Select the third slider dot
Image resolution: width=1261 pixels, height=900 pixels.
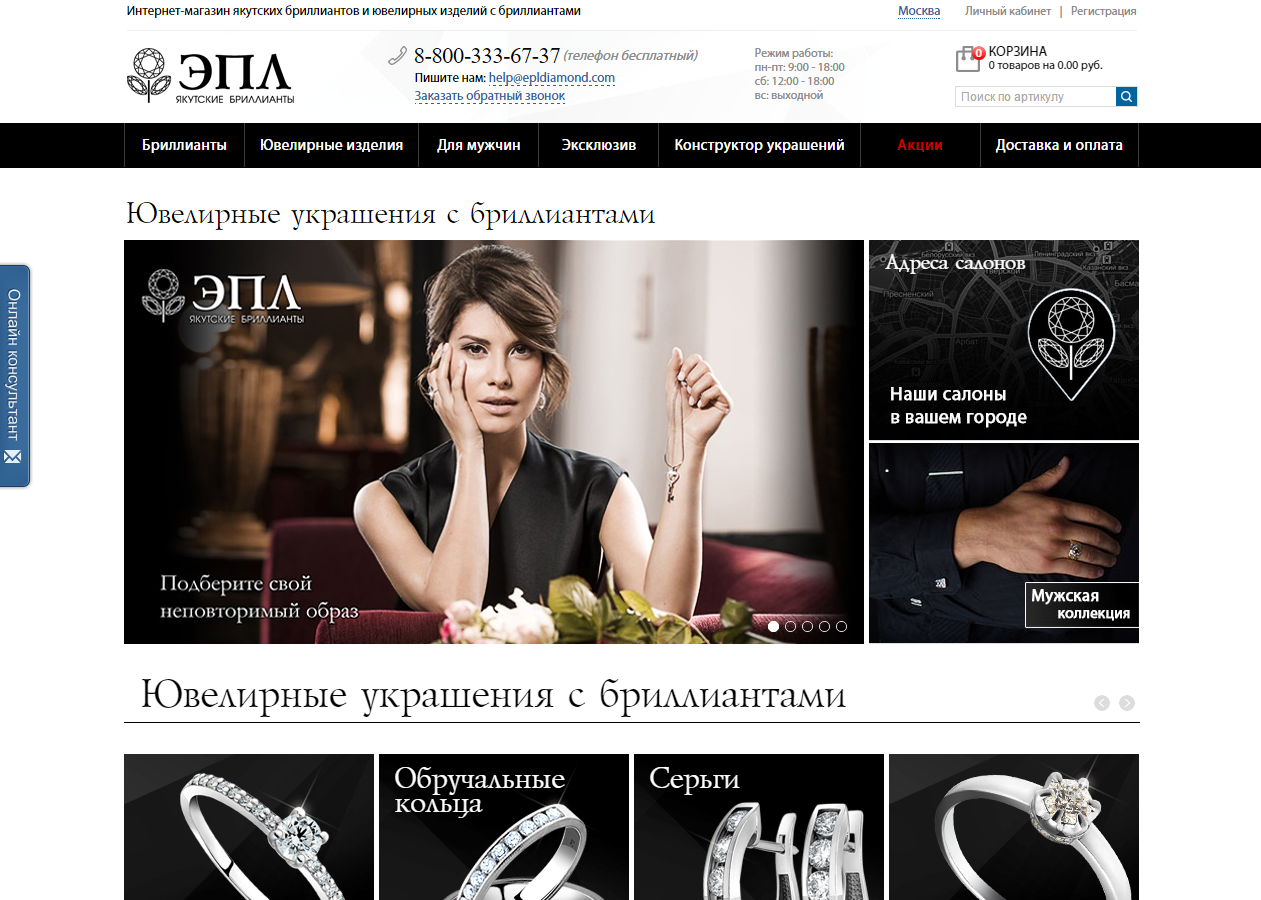[807, 626]
